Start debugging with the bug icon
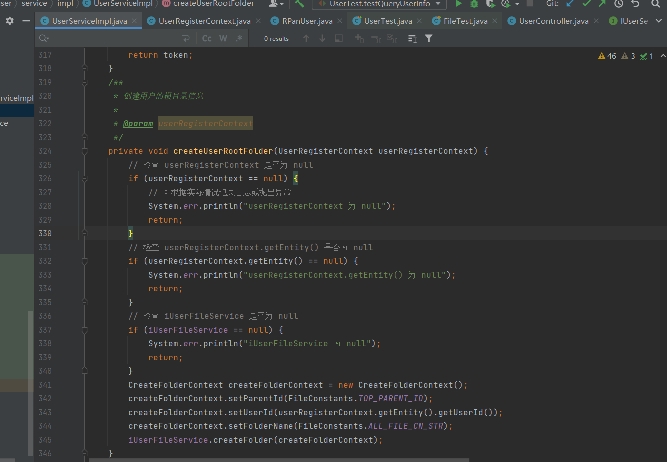This screenshot has height=462, width=667. click(x=474, y=4)
